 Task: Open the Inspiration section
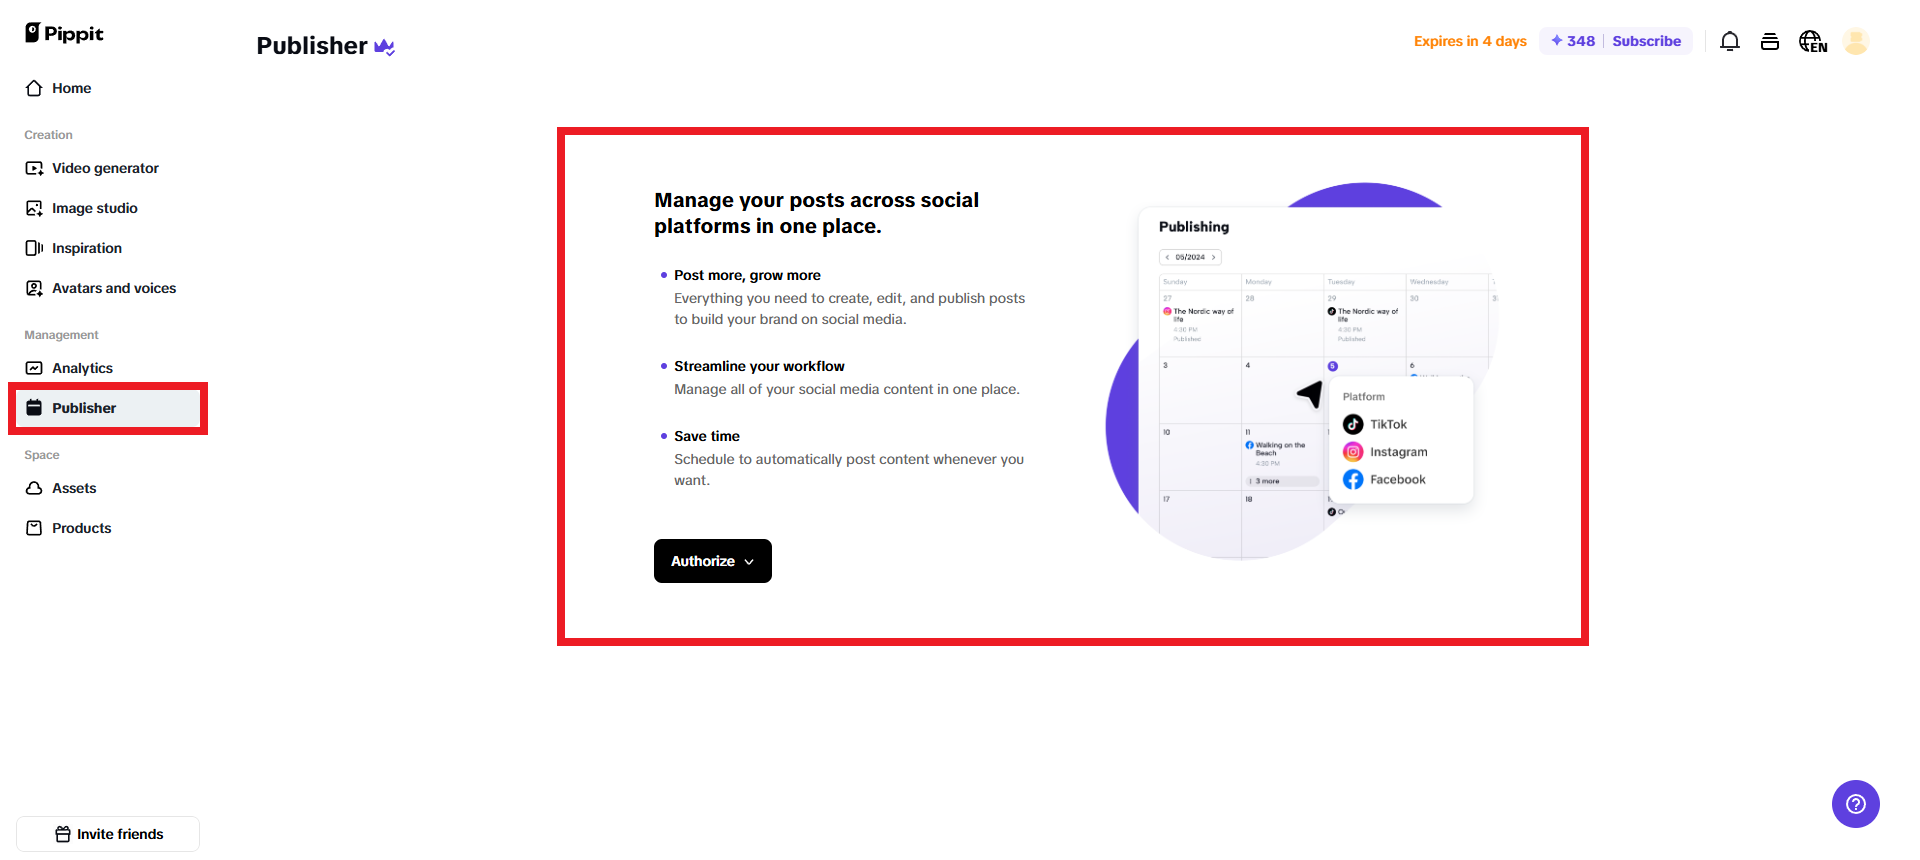point(88,248)
